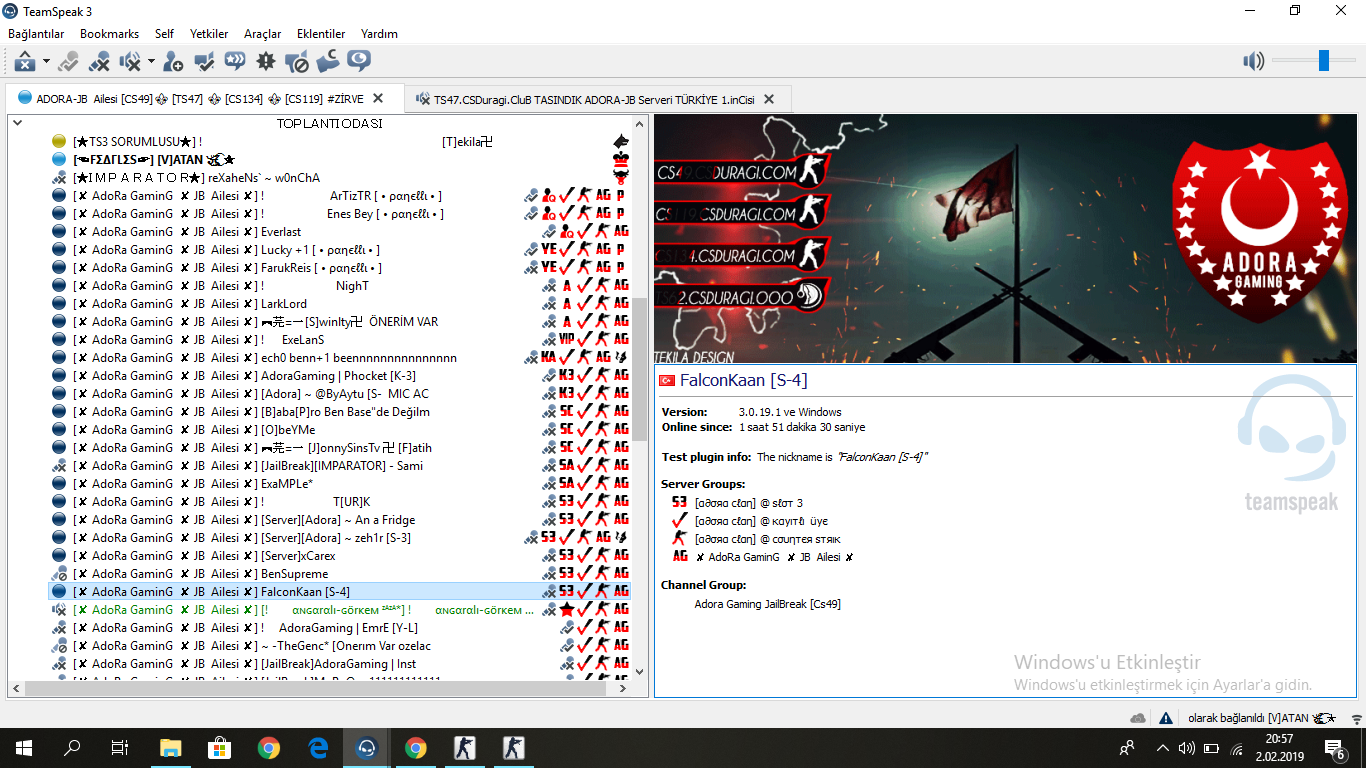Select the AdoraGaming | Phocket [K-3] row
This screenshot has height=768, width=1366.
(x=339, y=376)
